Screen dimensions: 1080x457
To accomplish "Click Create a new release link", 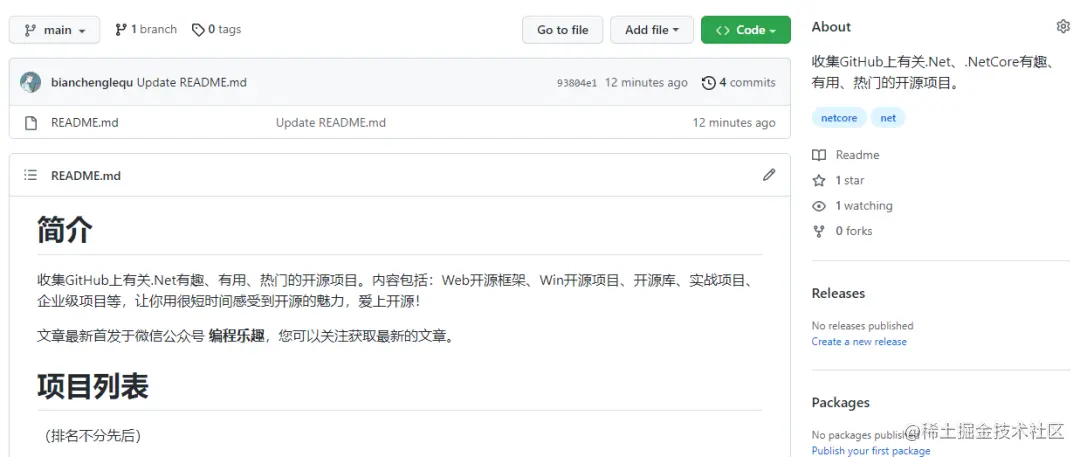I will 859,342.
